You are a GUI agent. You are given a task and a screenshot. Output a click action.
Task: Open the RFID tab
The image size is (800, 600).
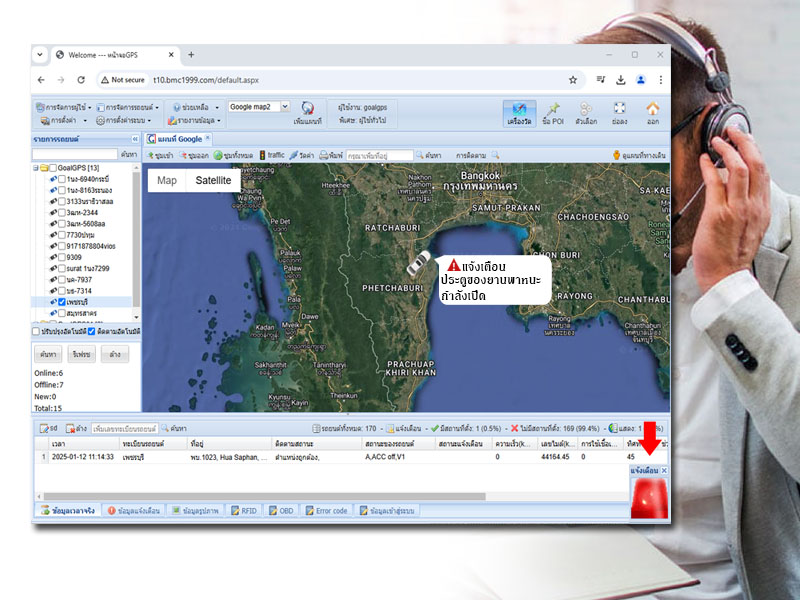point(244,511)
